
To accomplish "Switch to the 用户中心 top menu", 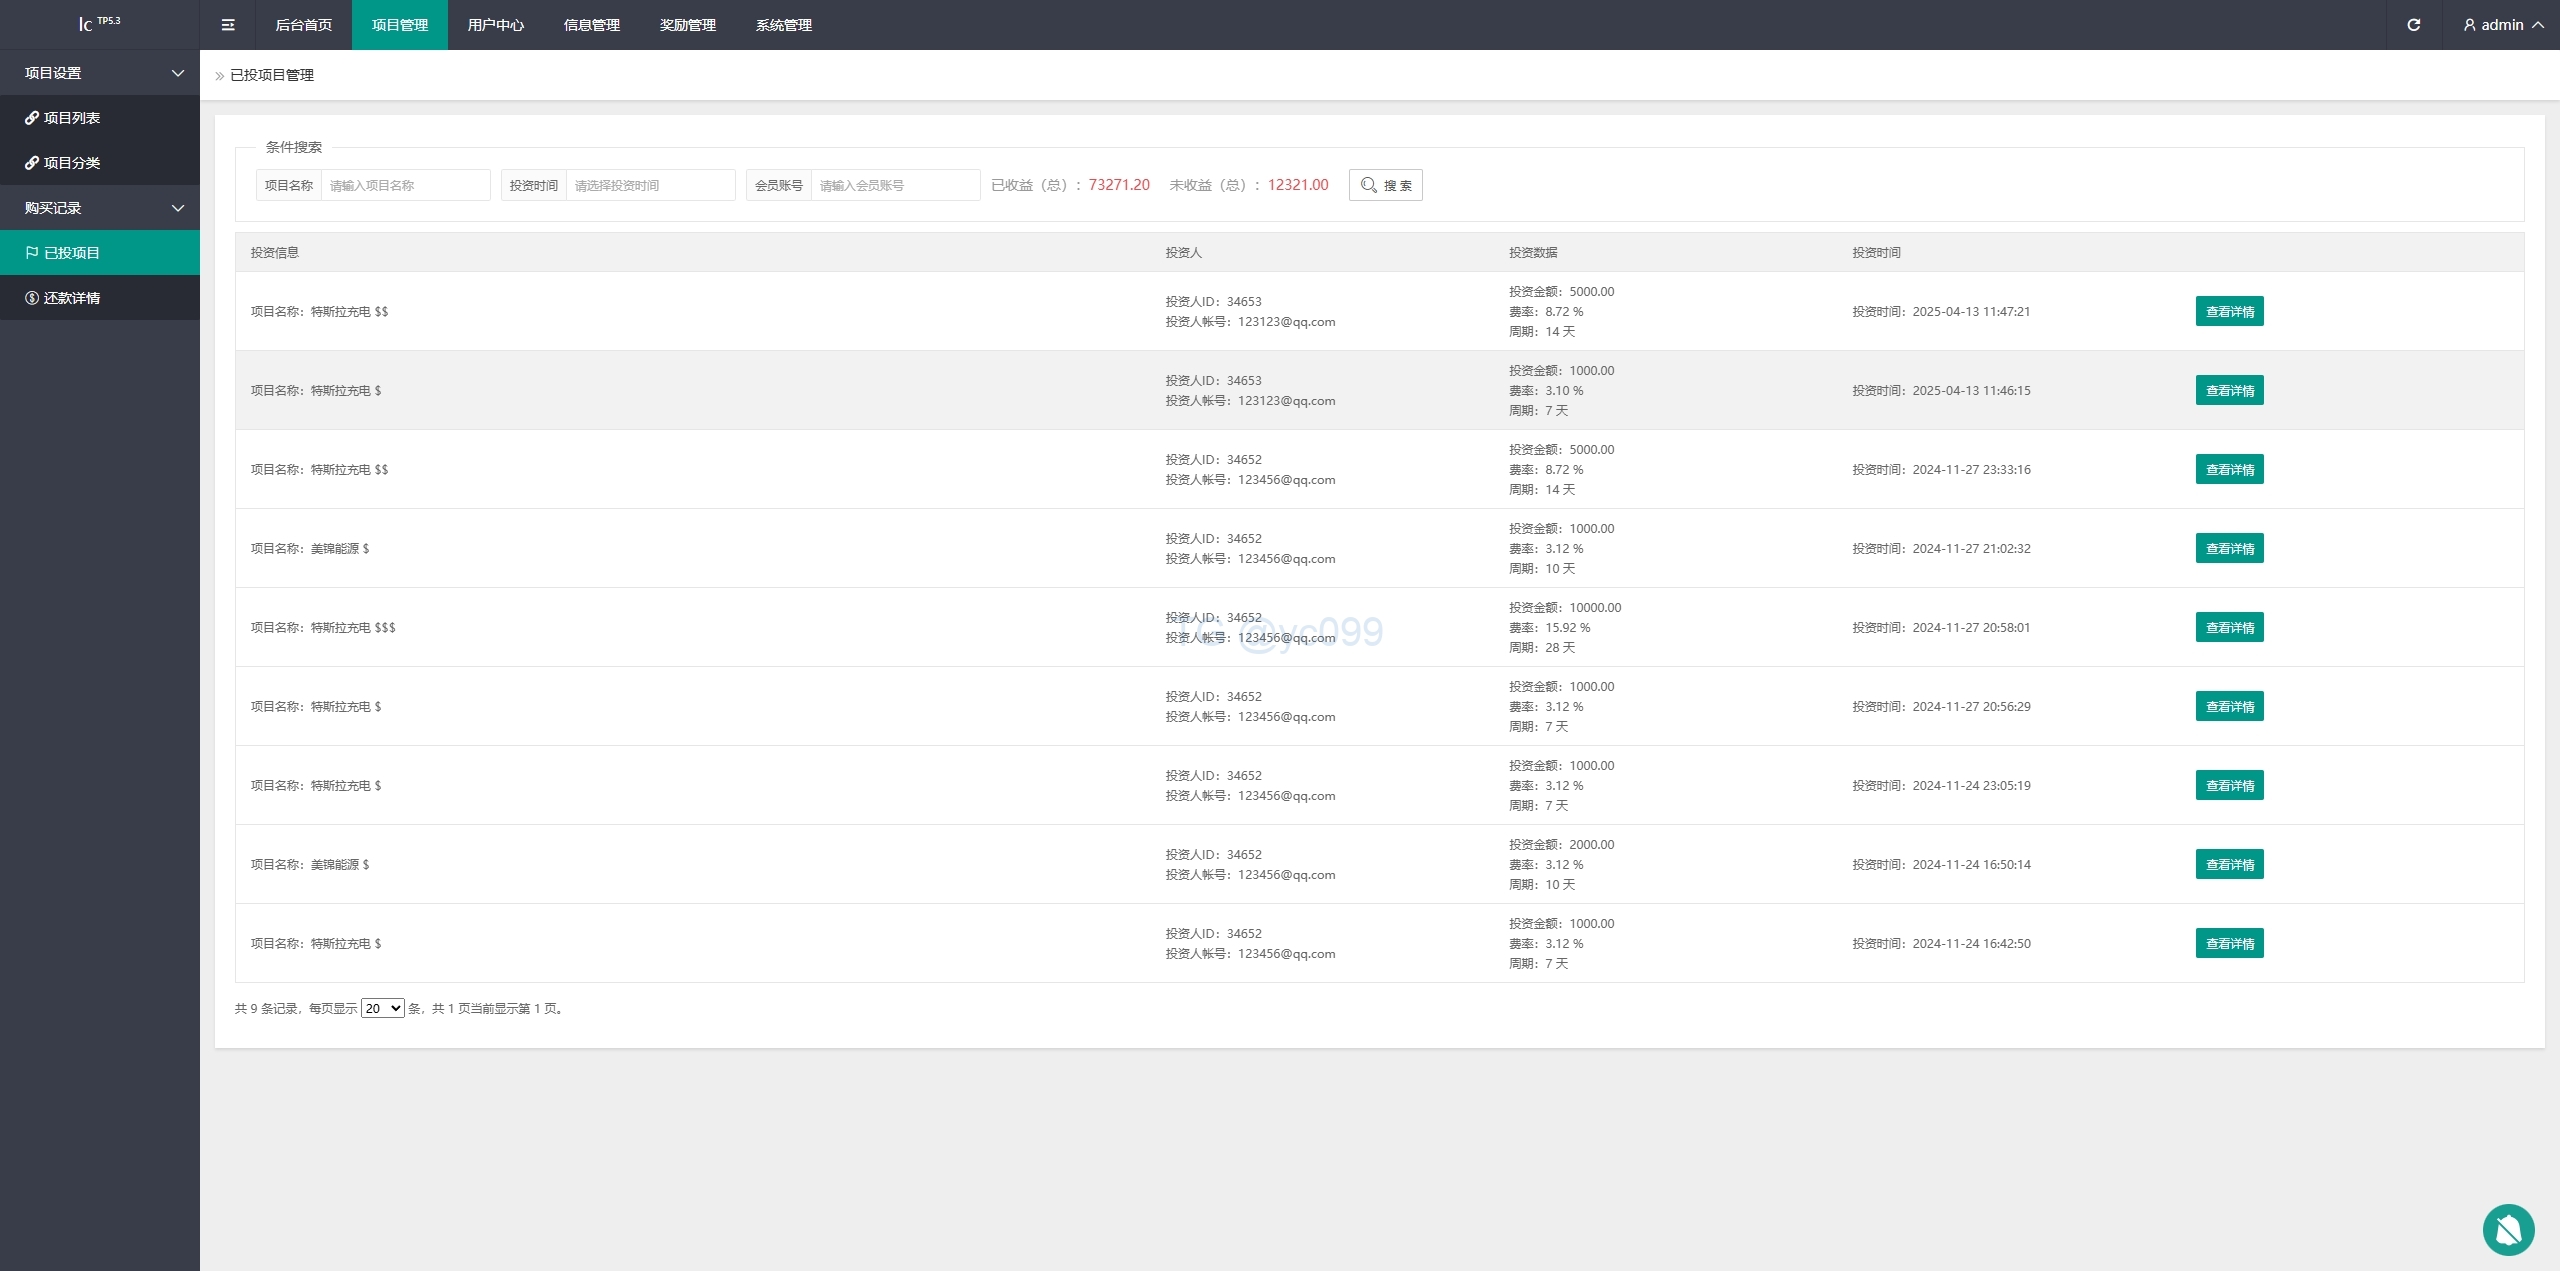I will (495, 25).
